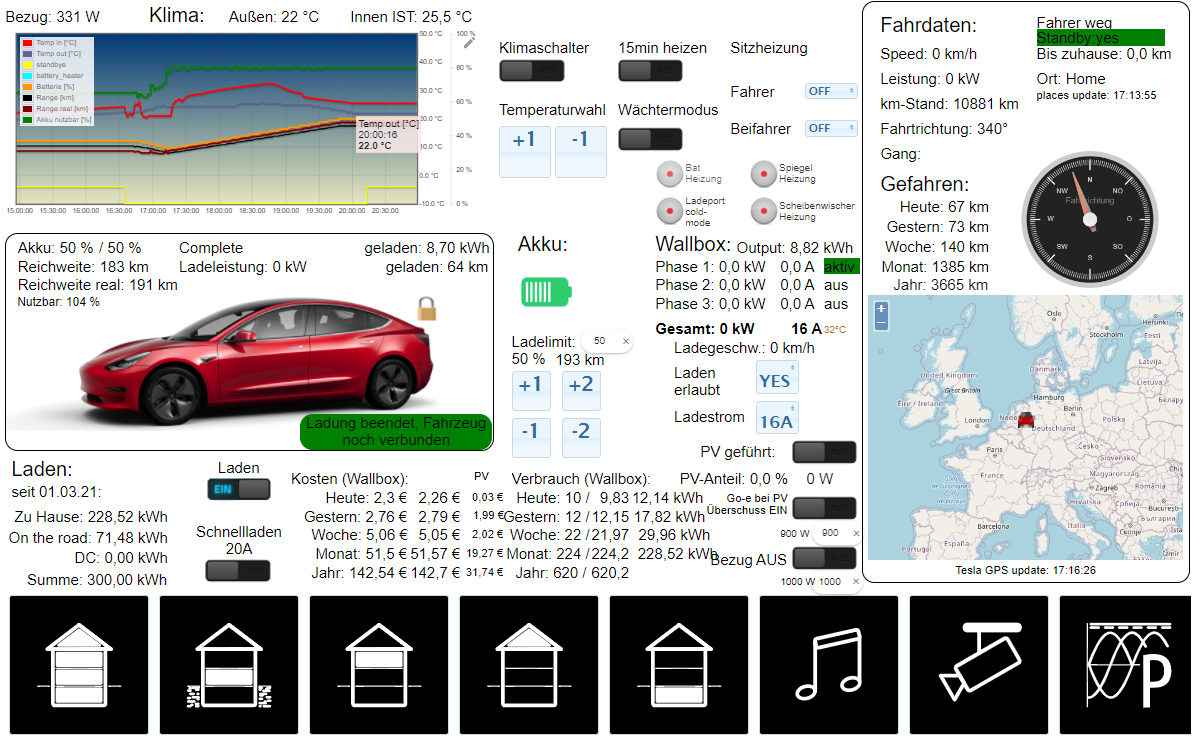Click the padlock icon above the car

[x=426, y=309]
